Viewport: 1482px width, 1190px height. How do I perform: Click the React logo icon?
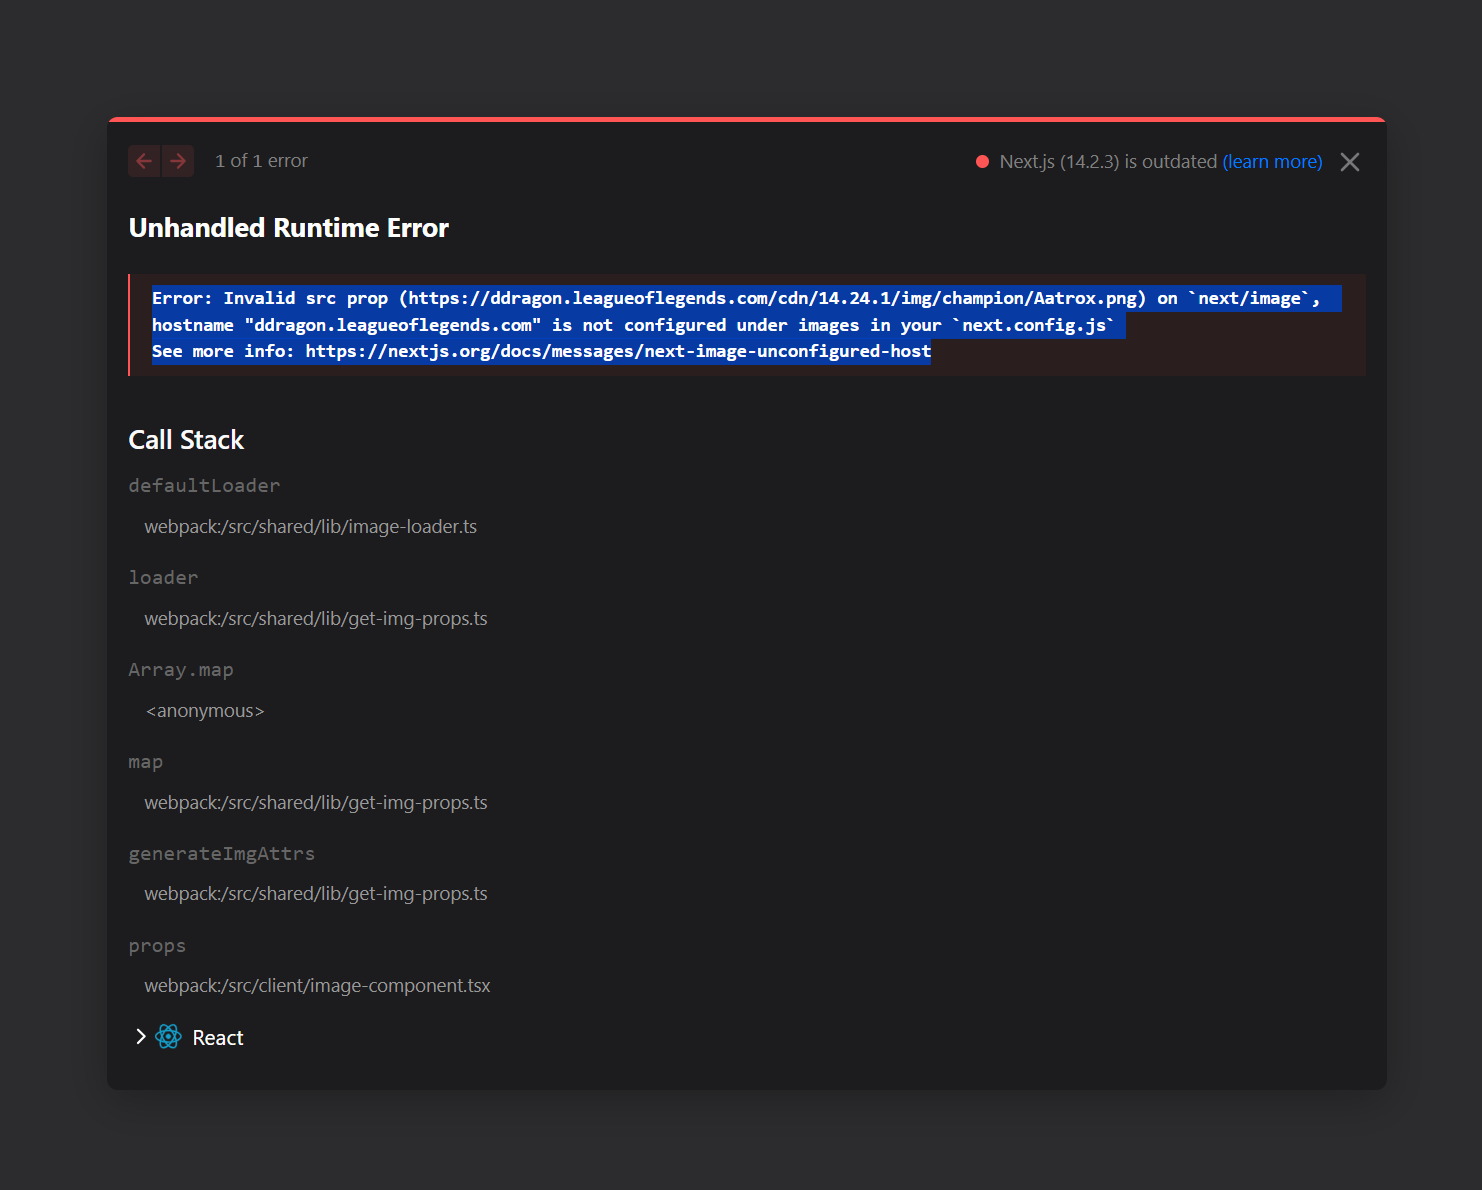click(x=167, y=1037)
